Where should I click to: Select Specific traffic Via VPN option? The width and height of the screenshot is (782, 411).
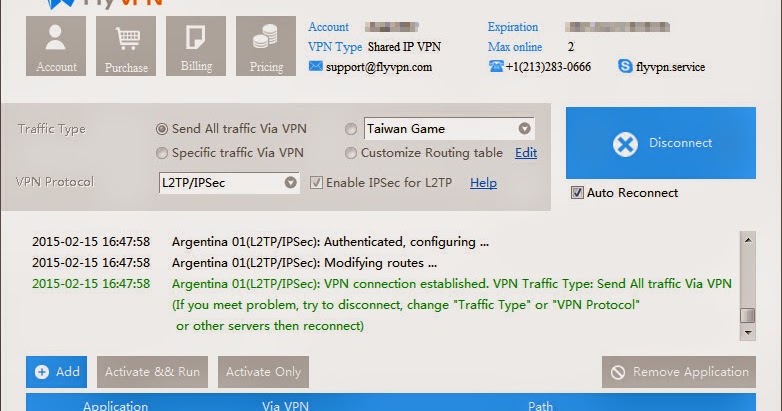[162, 153]
